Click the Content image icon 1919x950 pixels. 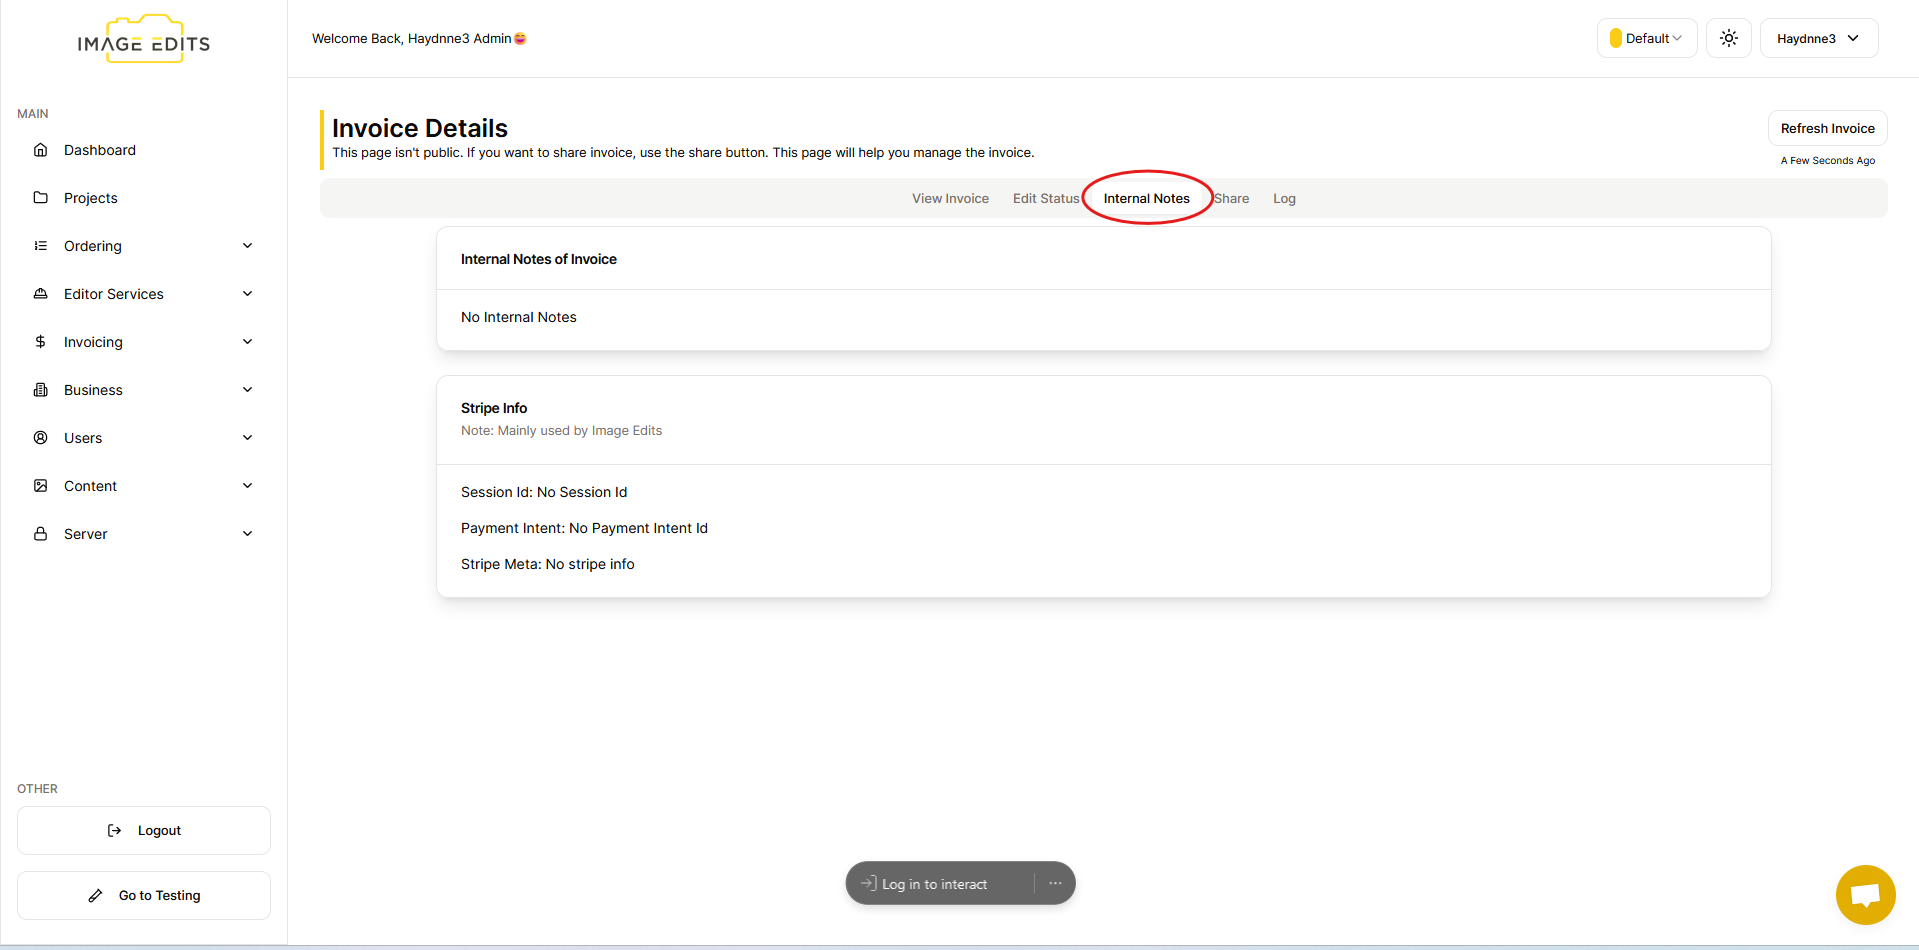tap(41, 486)
